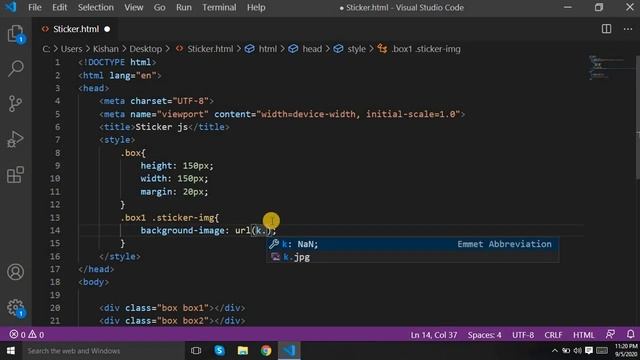Change line ending via CRLF indicator
Viewport: 640px width, 360px height.
553,335
